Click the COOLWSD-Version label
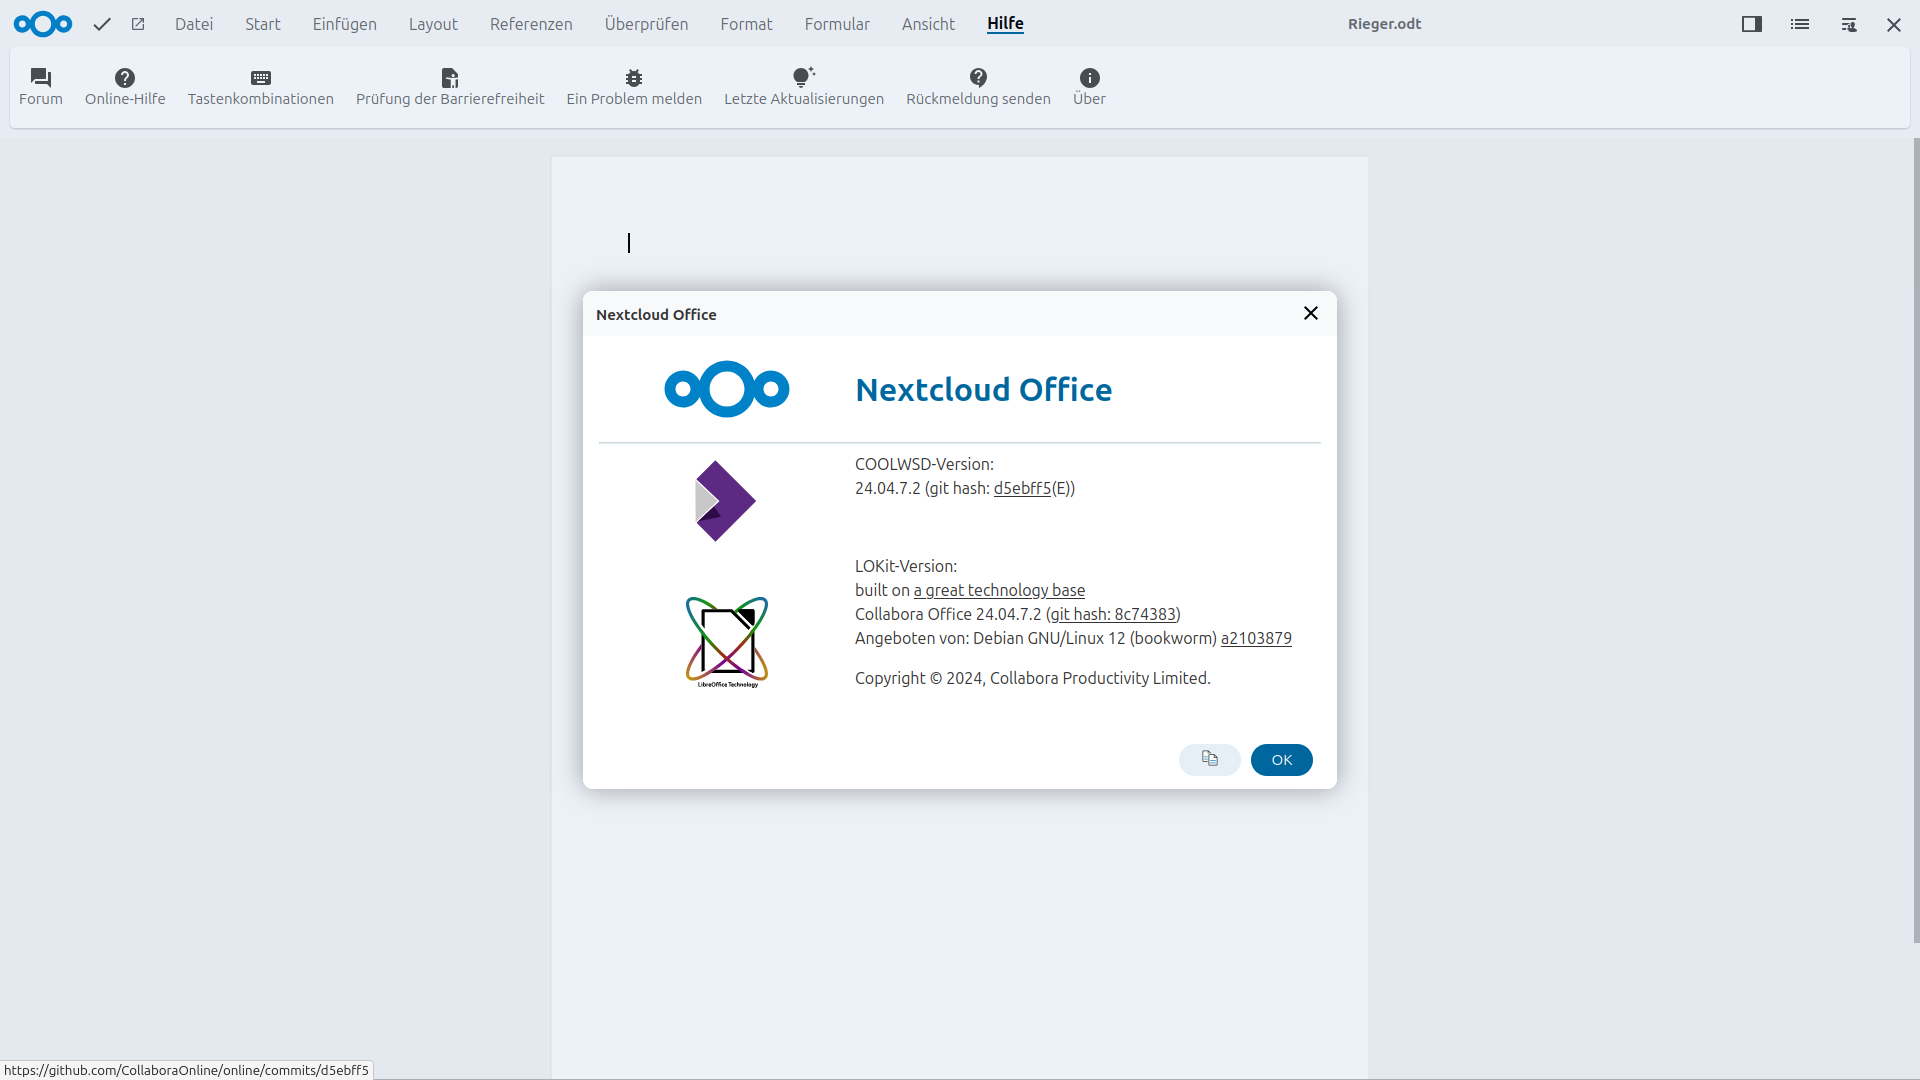Image resolution: width=1920 pixels, height=1080 pixels. point(924,465)
